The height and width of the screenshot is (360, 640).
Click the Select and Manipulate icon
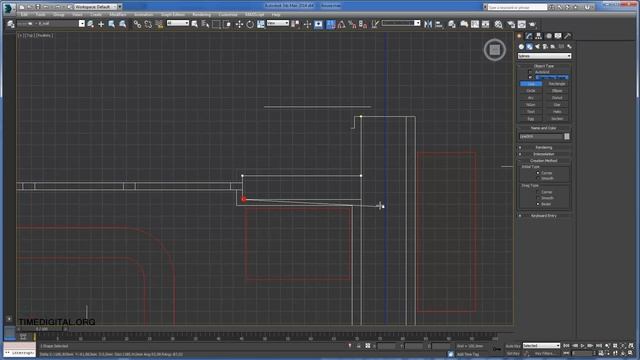coord(307,24)
